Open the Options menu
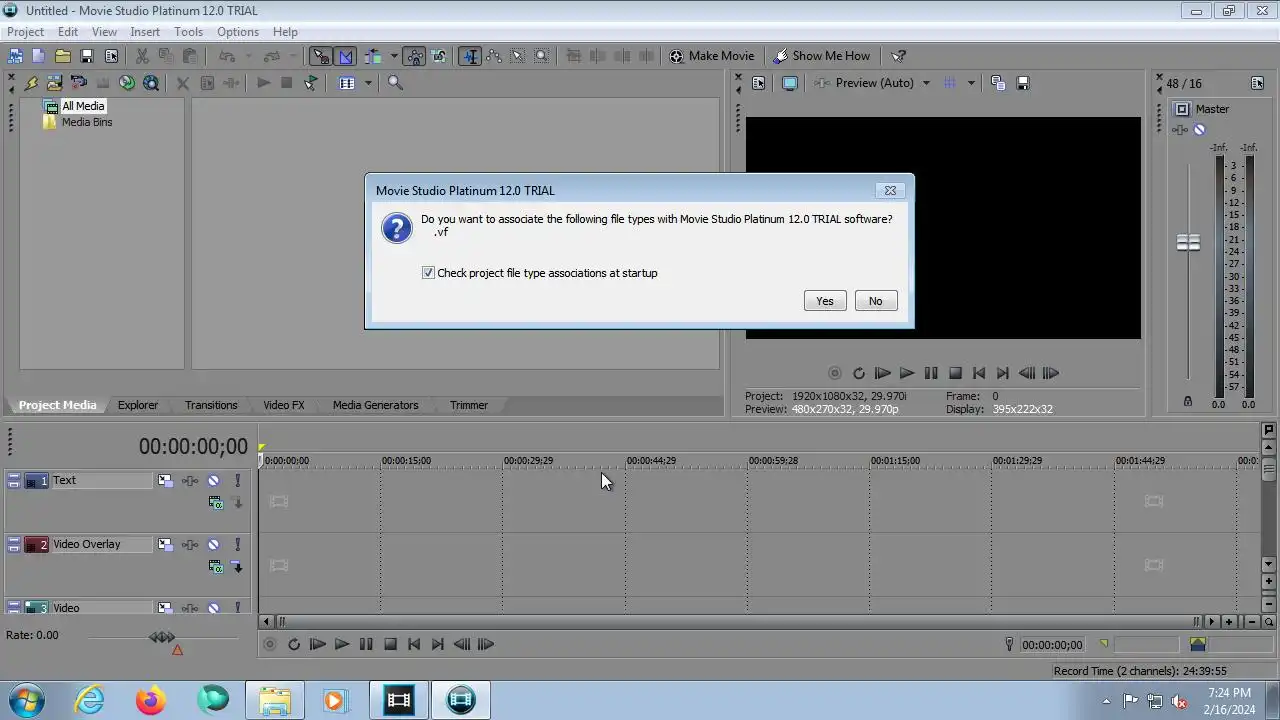Viewport: 1280px width, 720px height. [x=238, y=32]
